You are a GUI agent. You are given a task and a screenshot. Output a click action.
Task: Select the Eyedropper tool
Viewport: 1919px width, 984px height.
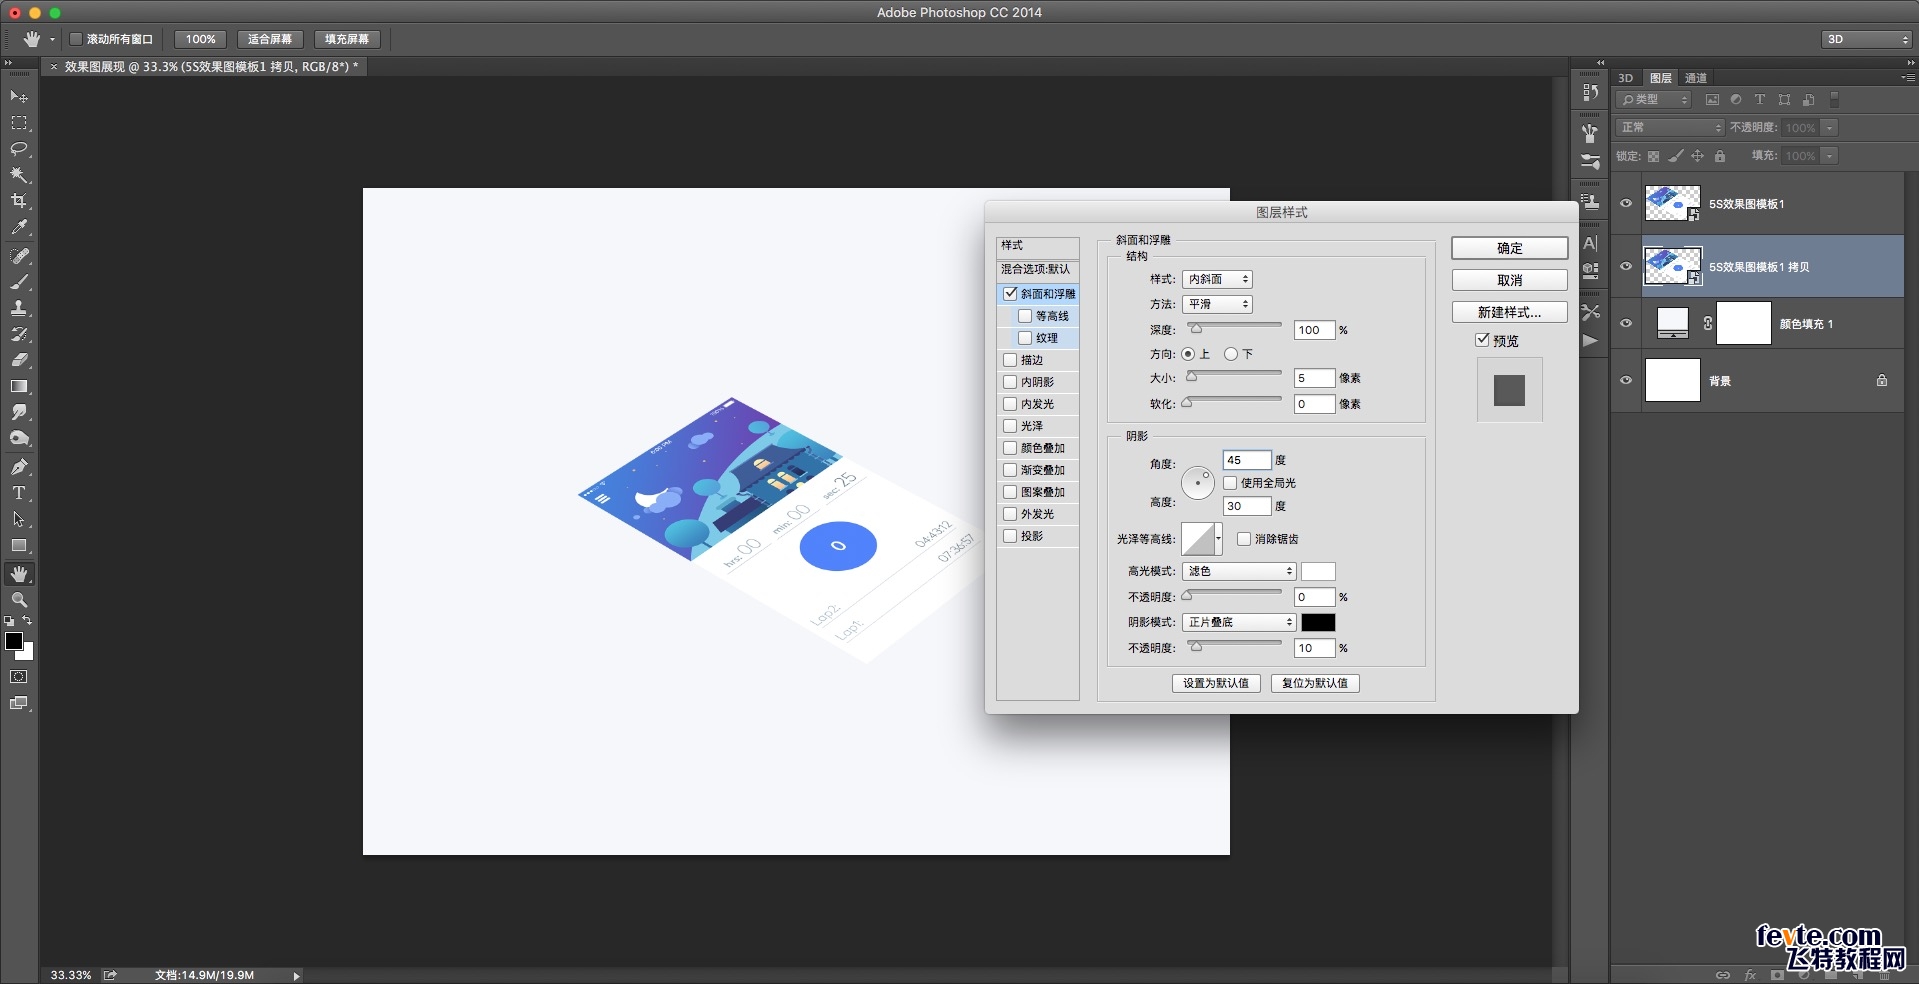click(19, 228)
